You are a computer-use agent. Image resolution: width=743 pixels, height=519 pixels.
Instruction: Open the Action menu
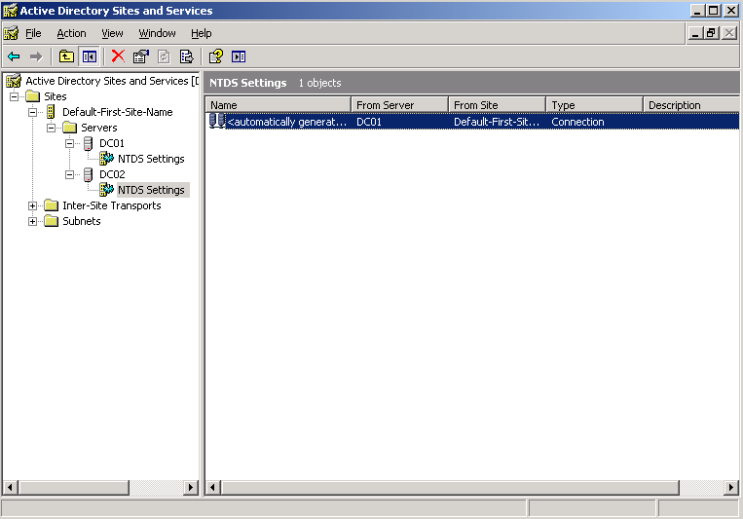coord(72,33)
